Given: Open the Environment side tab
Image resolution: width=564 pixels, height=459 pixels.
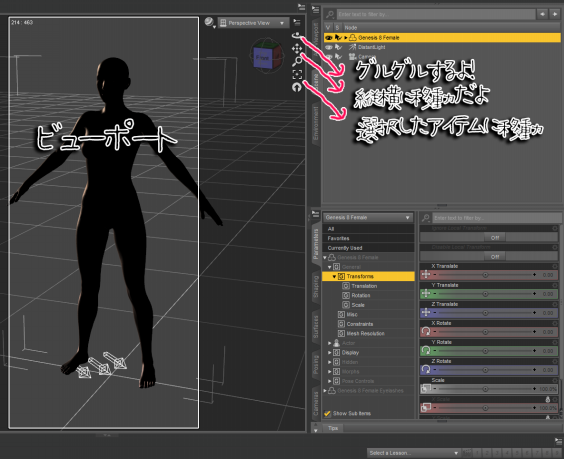Looking at the screenshot, I should point(315,123).
